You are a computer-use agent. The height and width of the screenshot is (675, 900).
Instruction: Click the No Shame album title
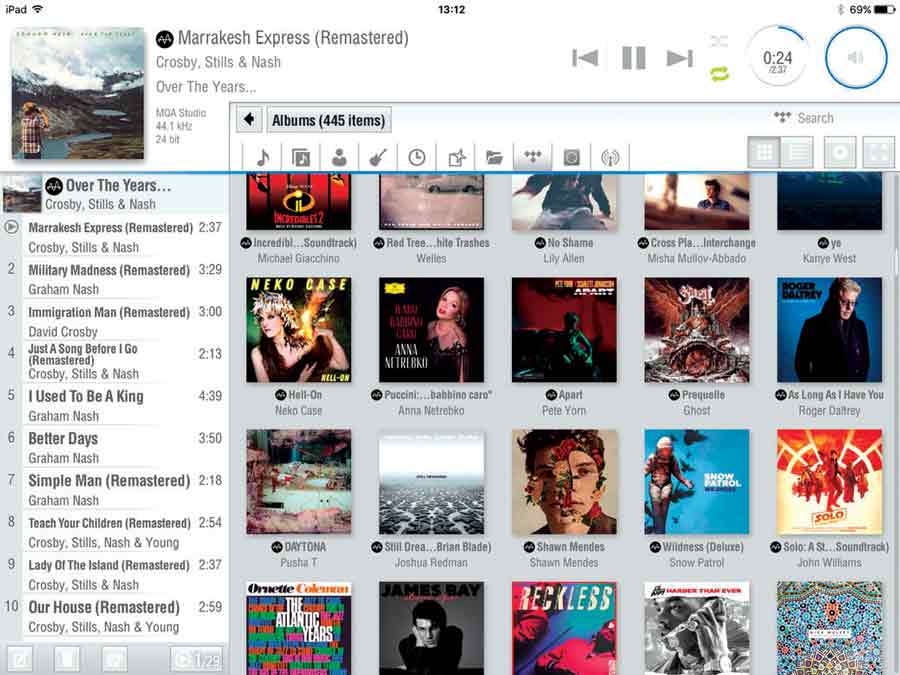(570, 243)
